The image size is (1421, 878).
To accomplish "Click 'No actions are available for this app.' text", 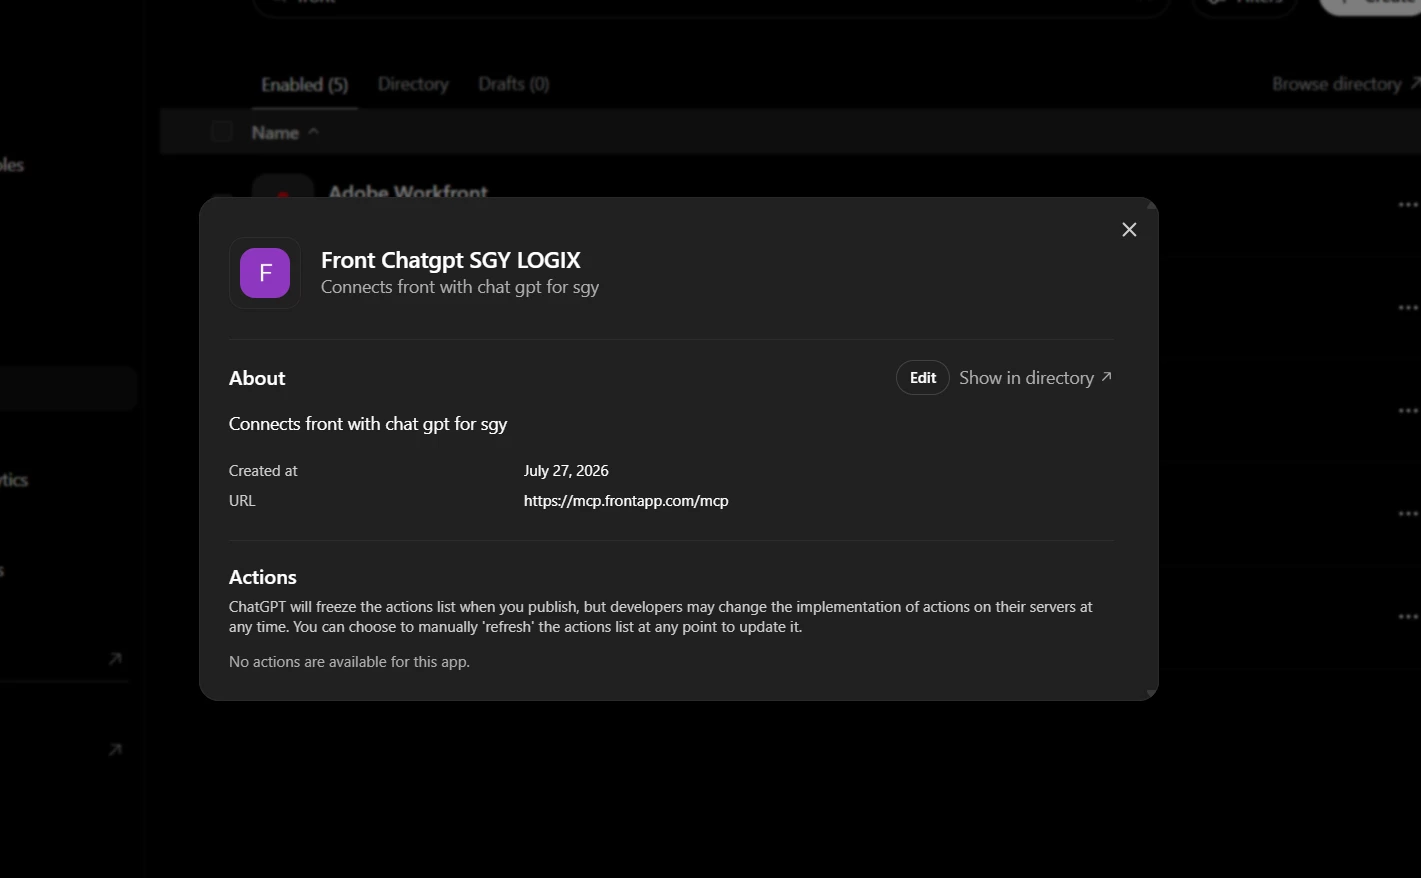I will tap(349, 662).
